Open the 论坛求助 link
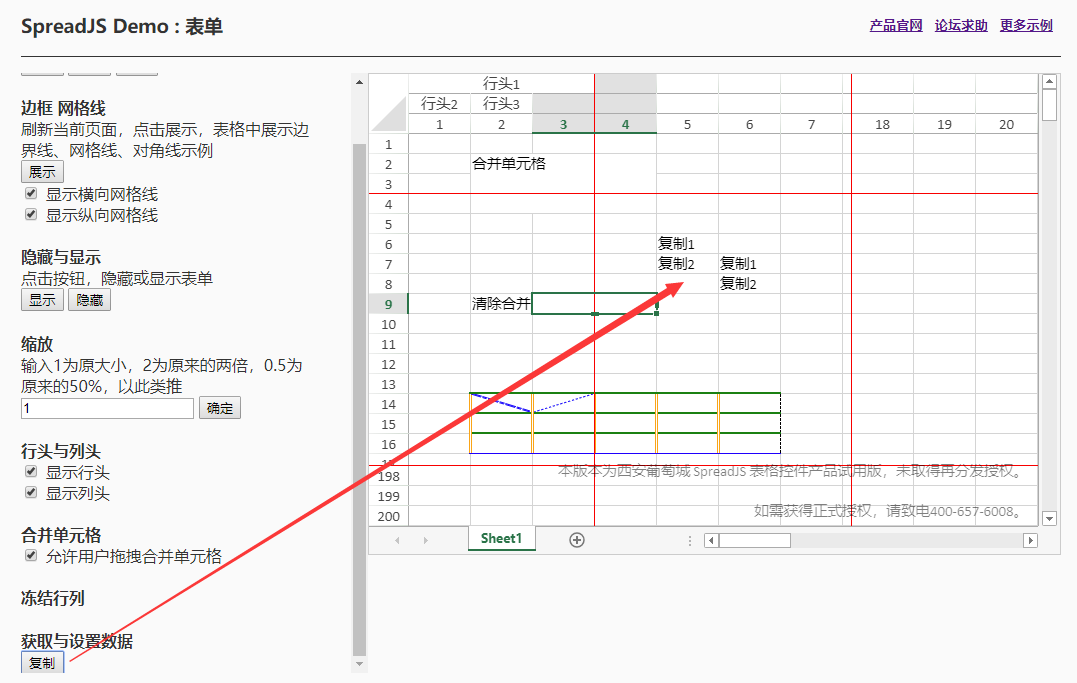 961,25
